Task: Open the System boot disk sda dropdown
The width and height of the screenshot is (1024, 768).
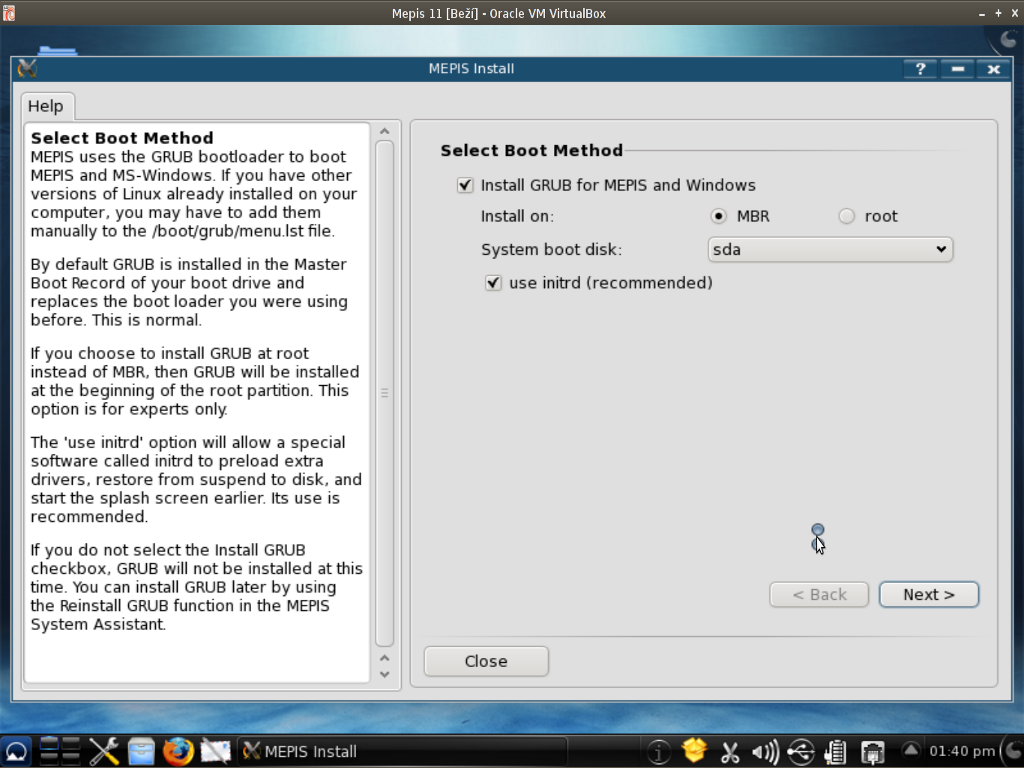Action: [x=830, y=249]
